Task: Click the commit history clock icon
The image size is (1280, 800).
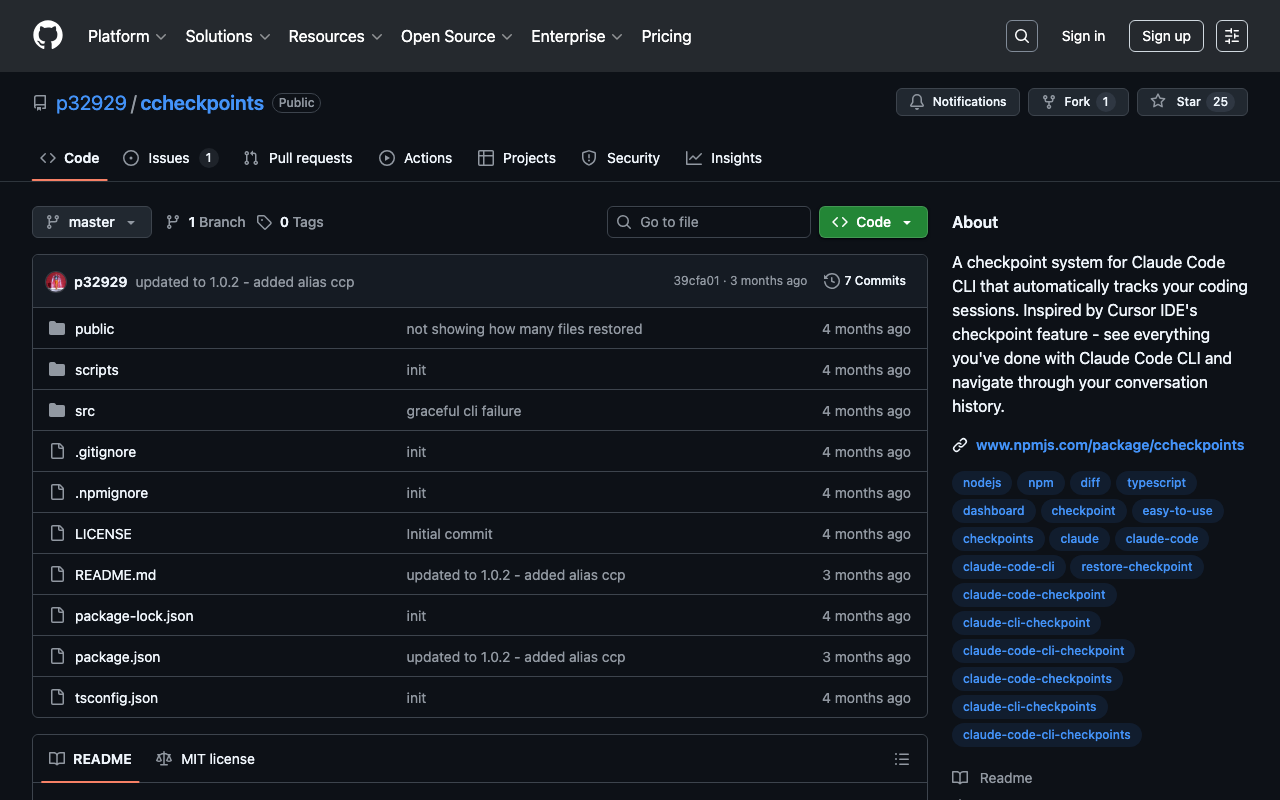Action: point(831,281)
